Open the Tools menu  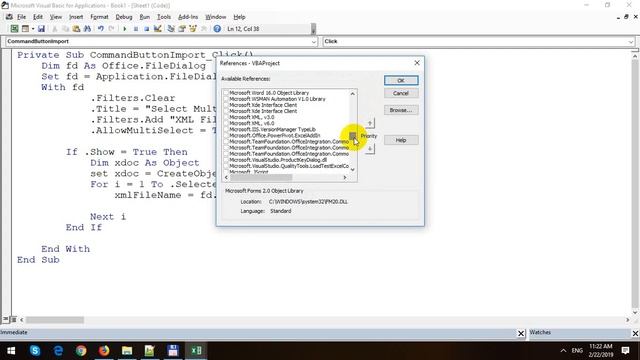pyautogui.click(x=164, y=17)
